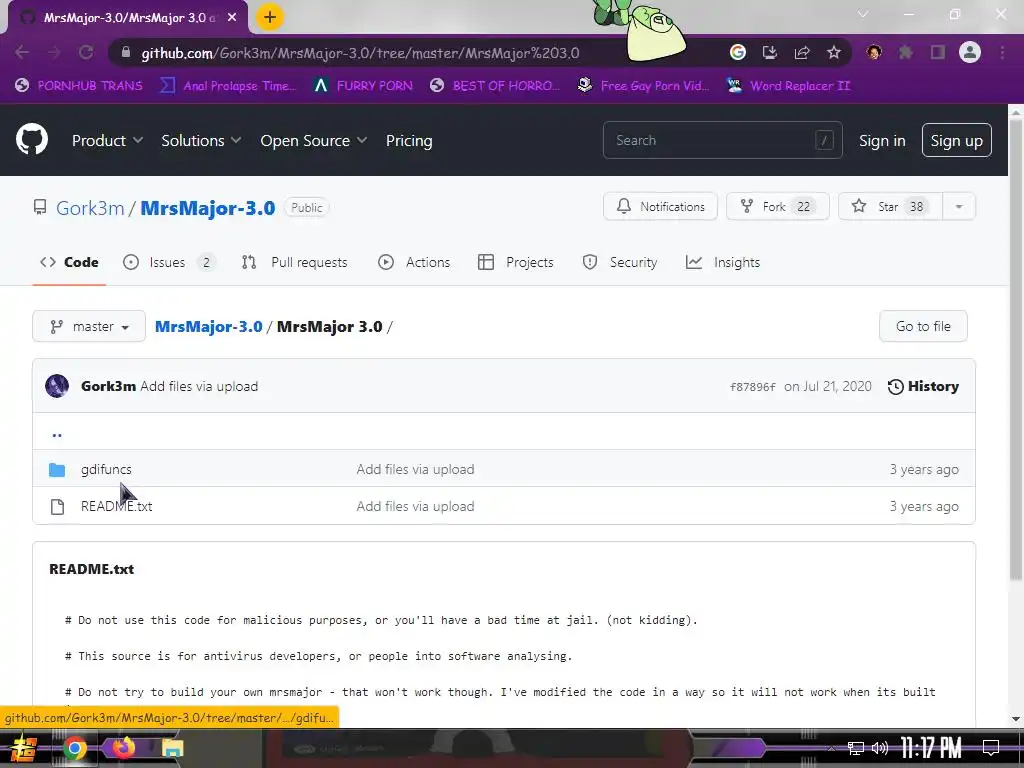1024x768 pixels.
Task: Click the Google icon in address bar
Action: pyautogui.click(x=737, y=52)
